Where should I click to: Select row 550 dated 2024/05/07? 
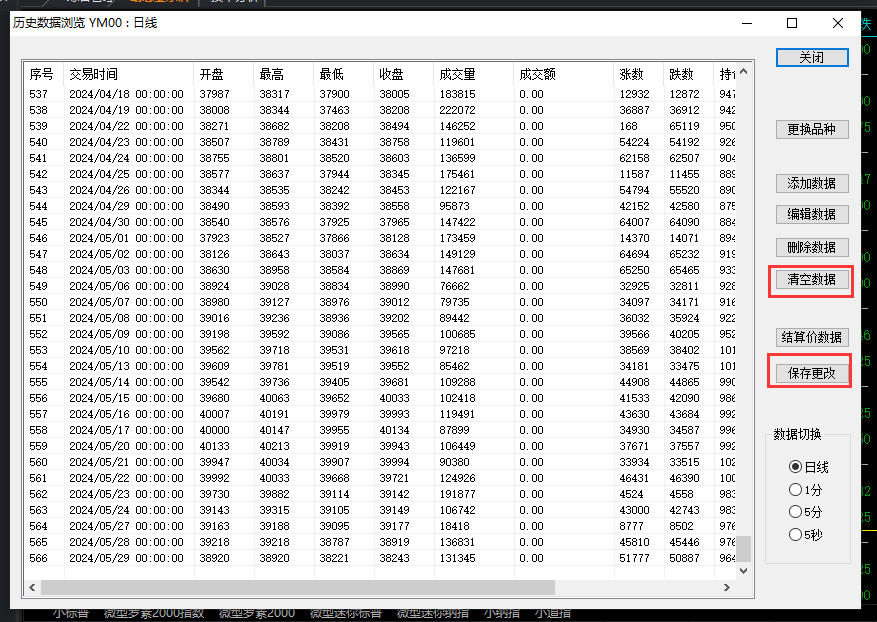coord(380,302)
